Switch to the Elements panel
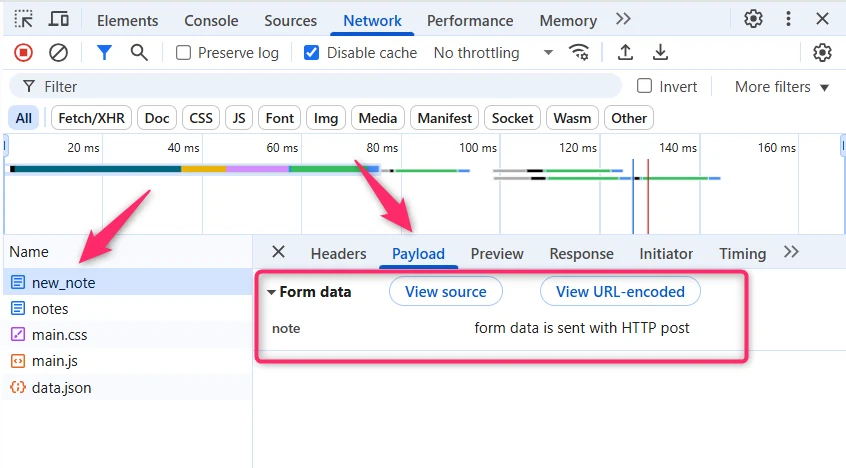This screenshot has width=846, height=468. [127, 21]
